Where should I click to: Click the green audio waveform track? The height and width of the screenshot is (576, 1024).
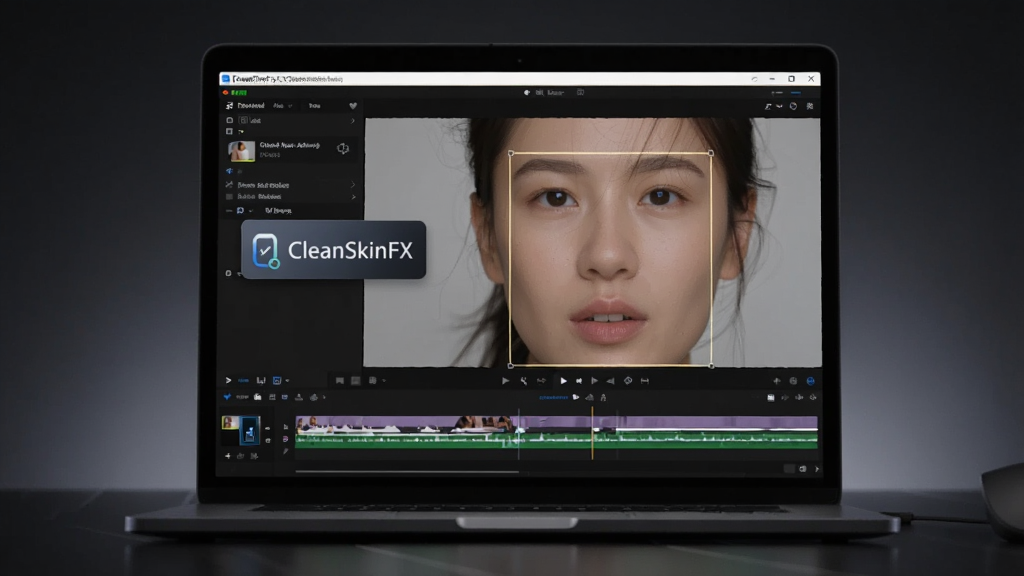pyautogui.click(x=556, y=440)
